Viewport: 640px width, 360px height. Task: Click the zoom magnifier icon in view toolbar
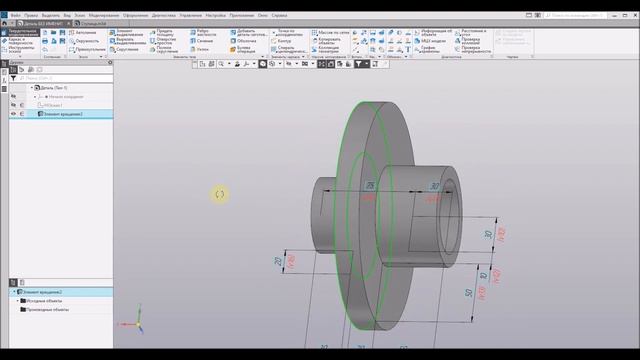pos(221,64)
